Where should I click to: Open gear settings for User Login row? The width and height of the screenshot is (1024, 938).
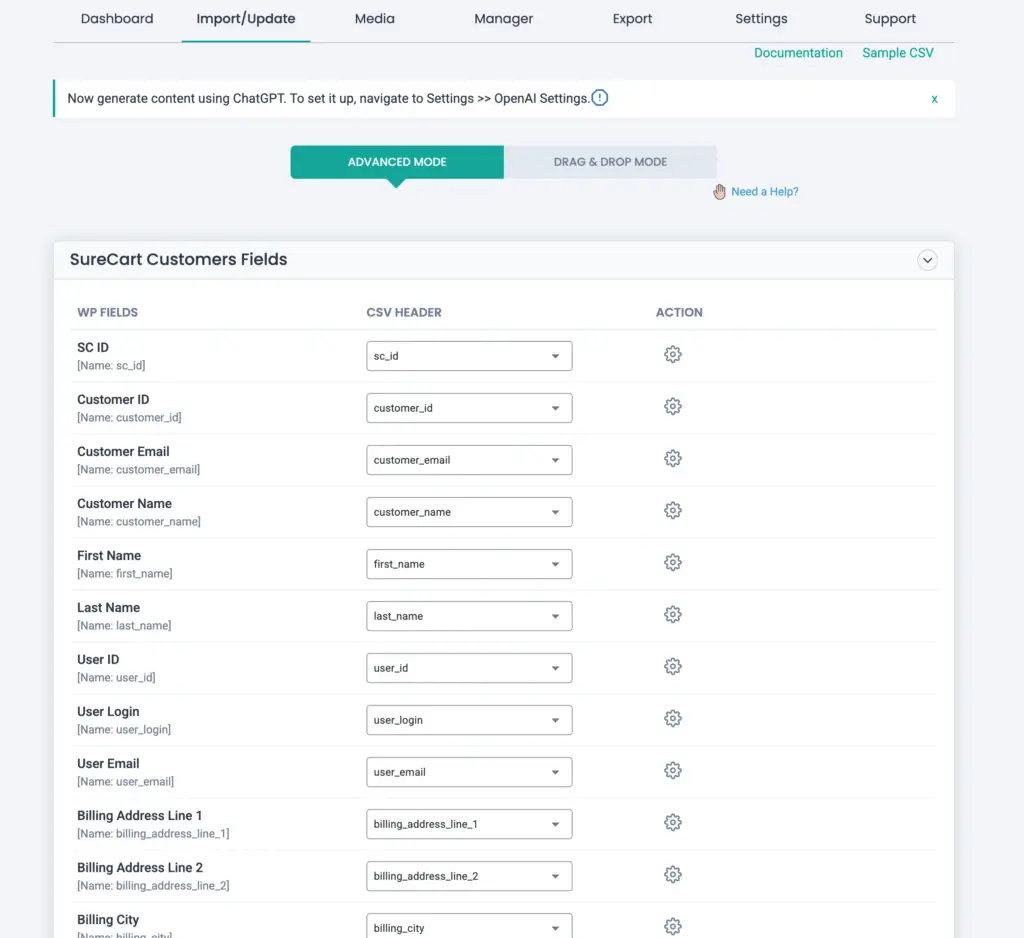(x=672, y=718)
